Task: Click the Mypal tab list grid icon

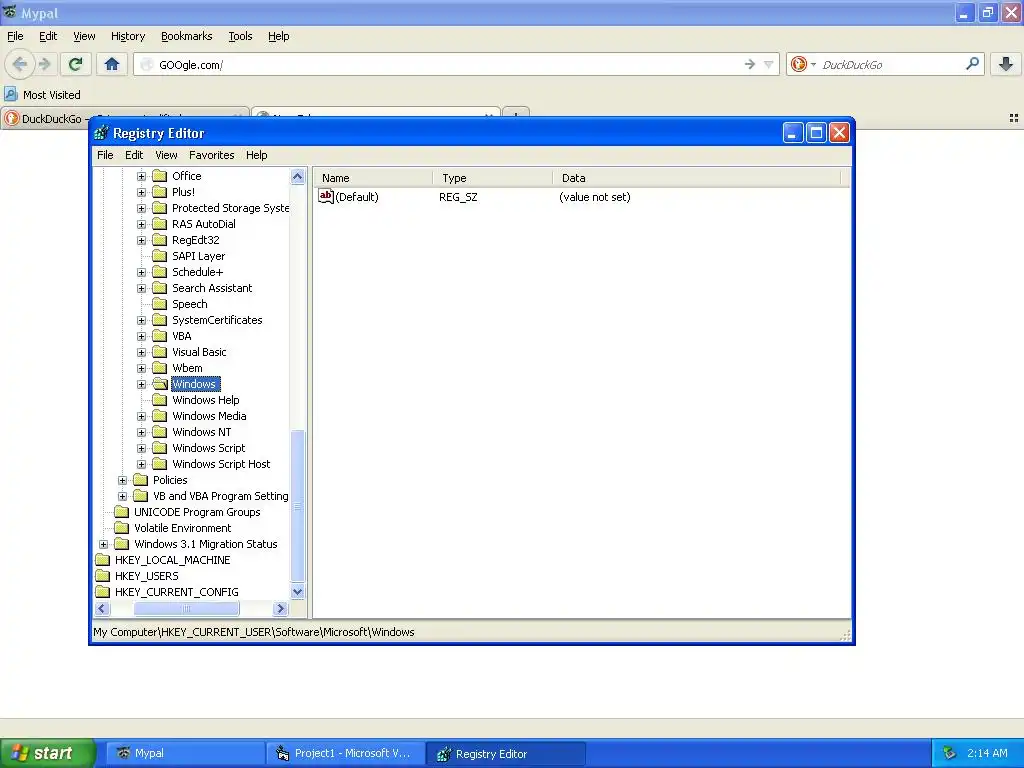Action: [1014, 118]
